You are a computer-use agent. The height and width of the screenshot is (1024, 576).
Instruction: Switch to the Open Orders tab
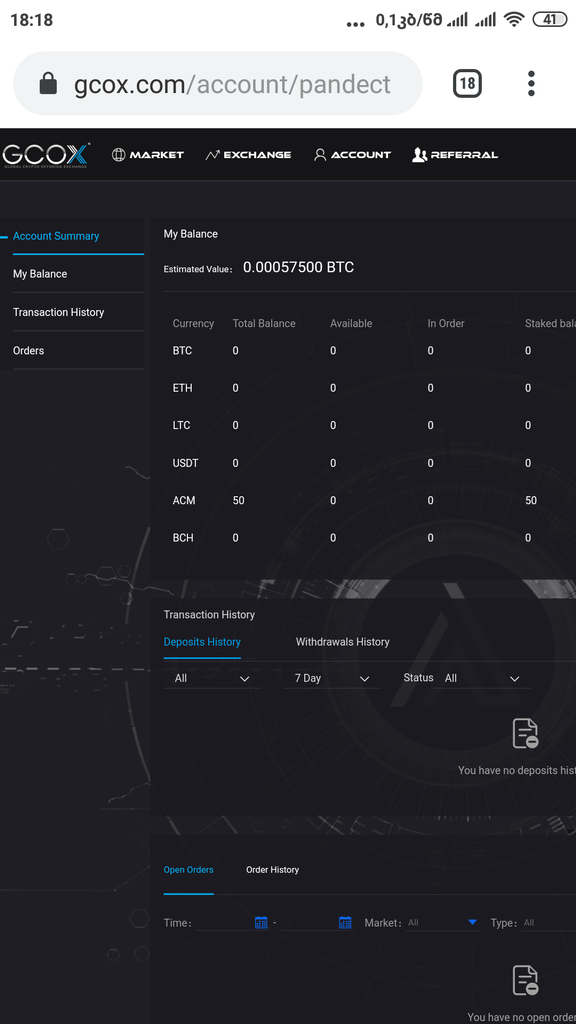[x=188, y=870]
